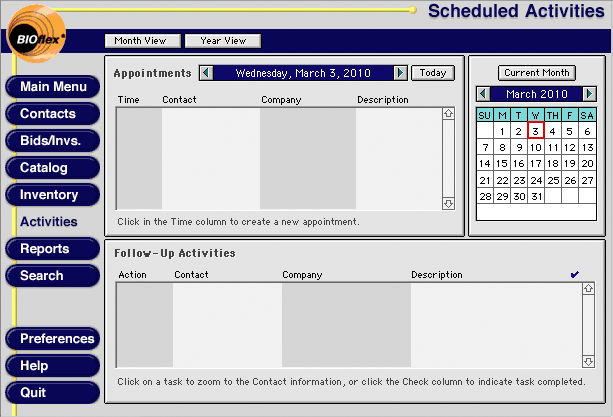613x417 pixels.
Task: Select March 17 in the calendar
Action: (536, 163)
